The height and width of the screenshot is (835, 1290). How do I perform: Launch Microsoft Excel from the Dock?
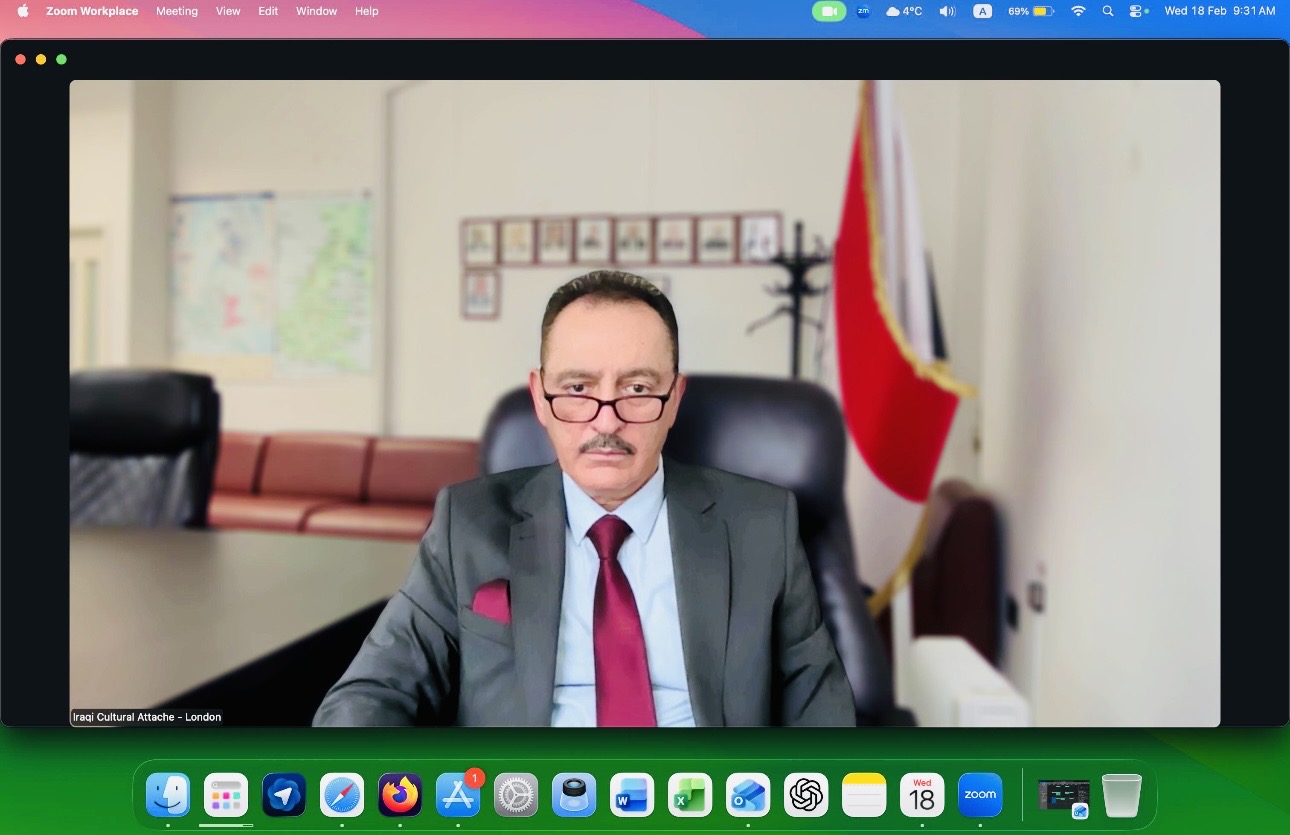click(690, 796)
